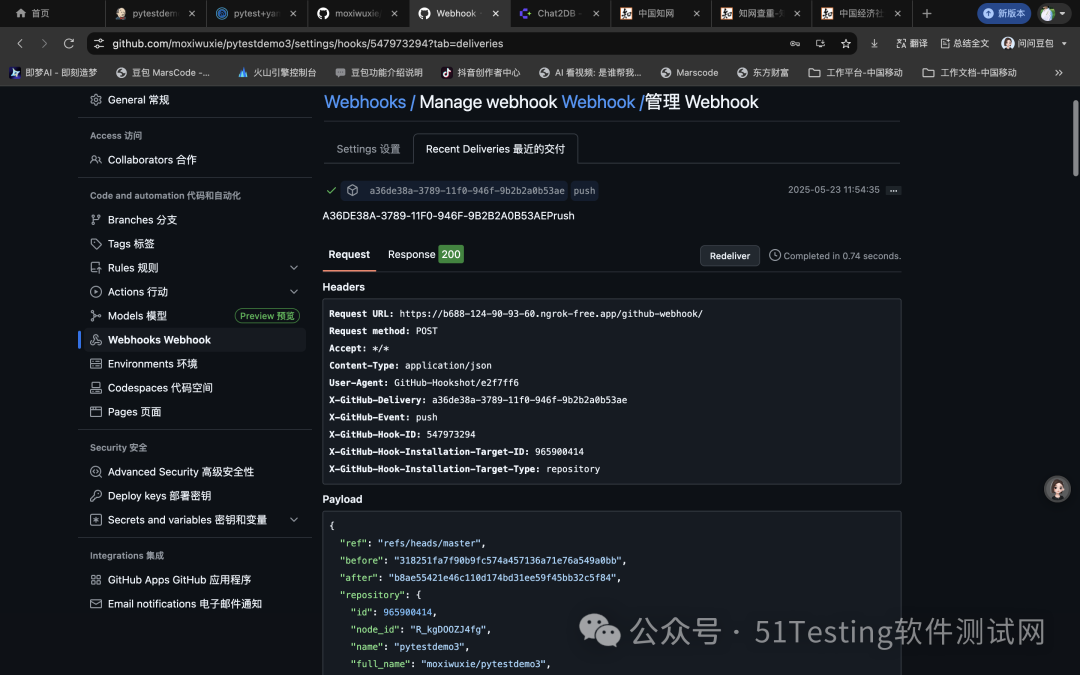Click the Advanced Security shield icon
This screenshot has width=1080, height=675.
pyautogui.click(x=96, y=472)
